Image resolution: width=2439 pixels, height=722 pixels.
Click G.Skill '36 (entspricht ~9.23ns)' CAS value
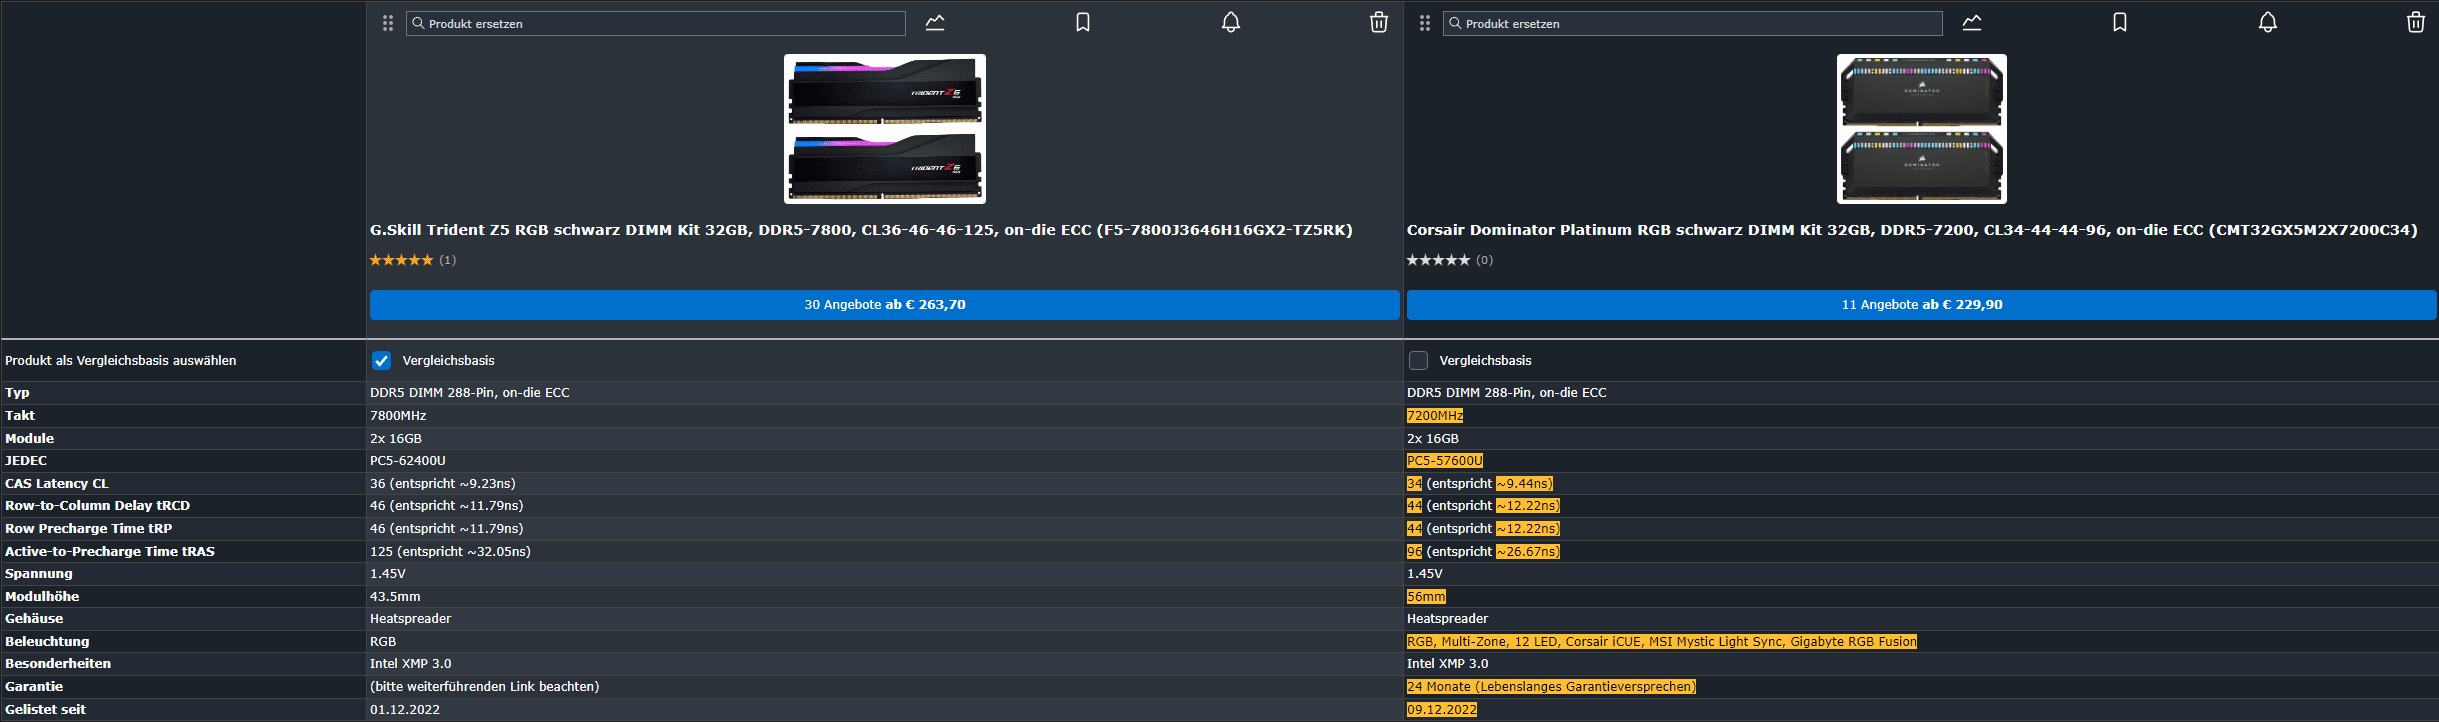[x=443, y=484]
